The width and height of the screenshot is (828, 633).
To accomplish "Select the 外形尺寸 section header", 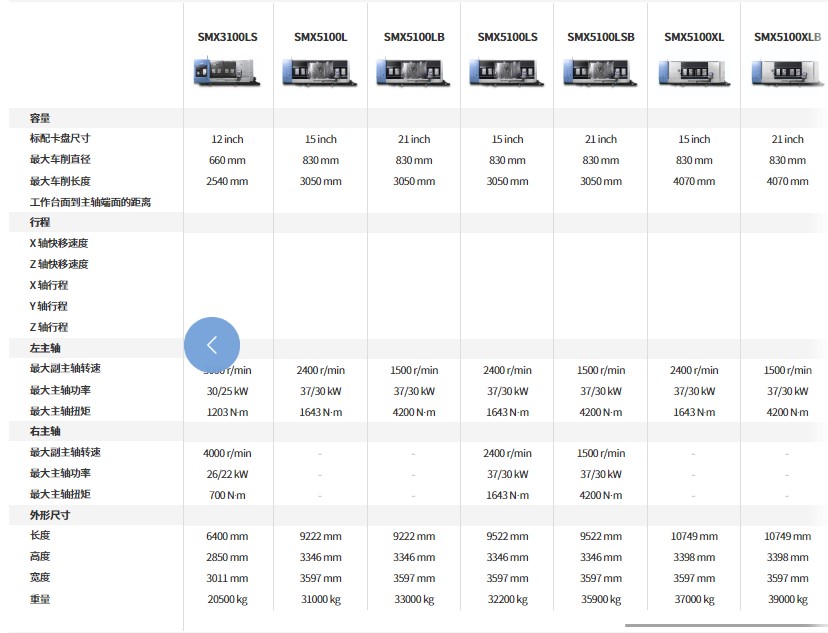I will (50, 515).
